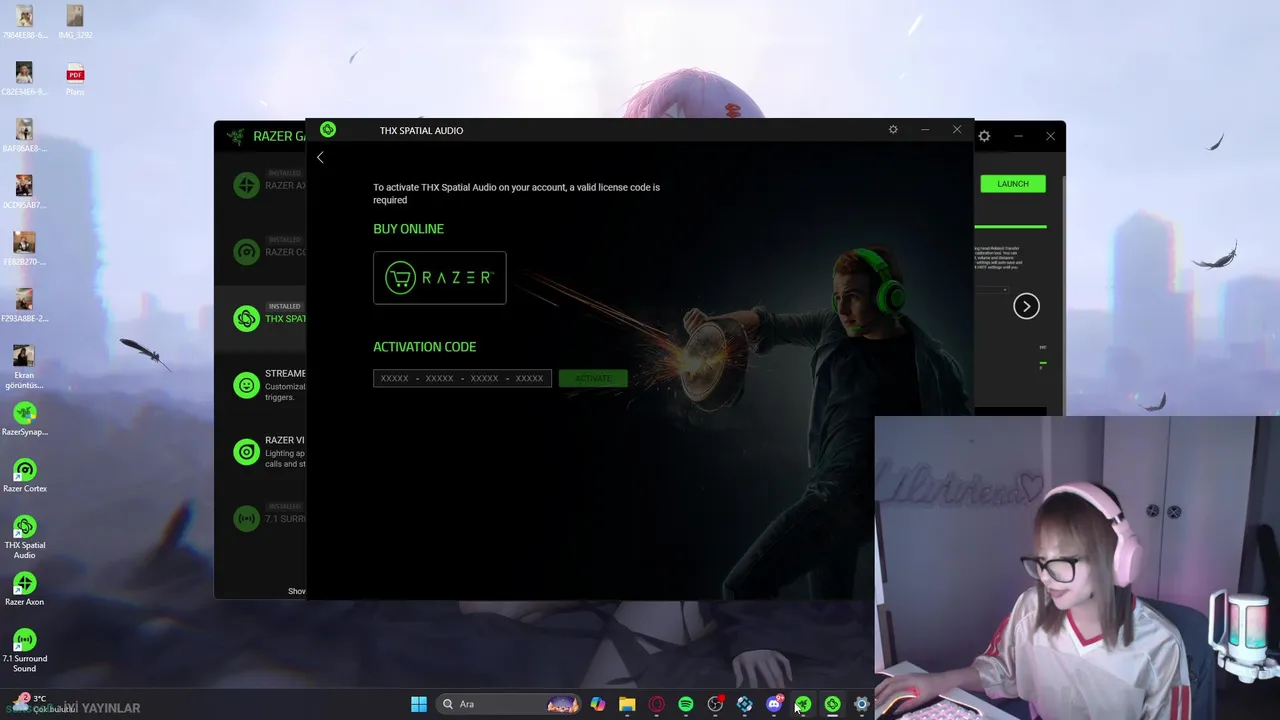The image size is (1280, 720).
Task: Open Razer Synapse desktop shortcut
Action: (24, 419)
